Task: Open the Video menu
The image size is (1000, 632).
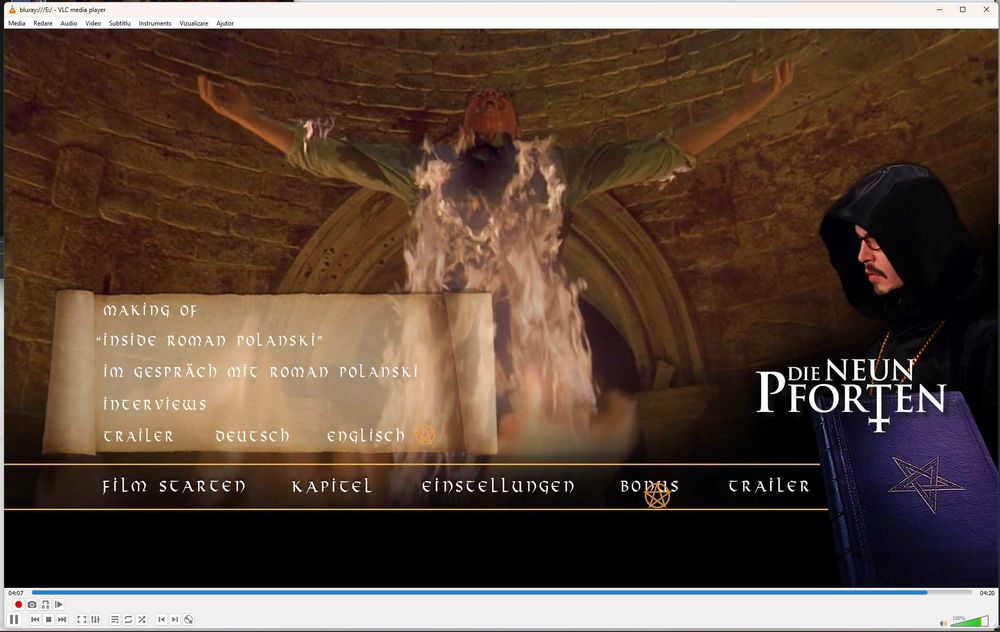Action: (x=93, y=24)
